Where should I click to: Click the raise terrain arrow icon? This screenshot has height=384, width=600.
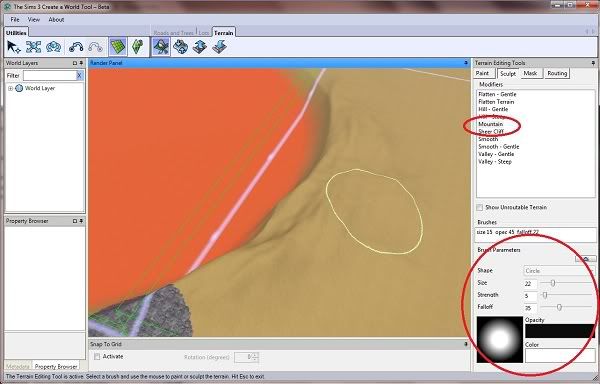[200, 47]
